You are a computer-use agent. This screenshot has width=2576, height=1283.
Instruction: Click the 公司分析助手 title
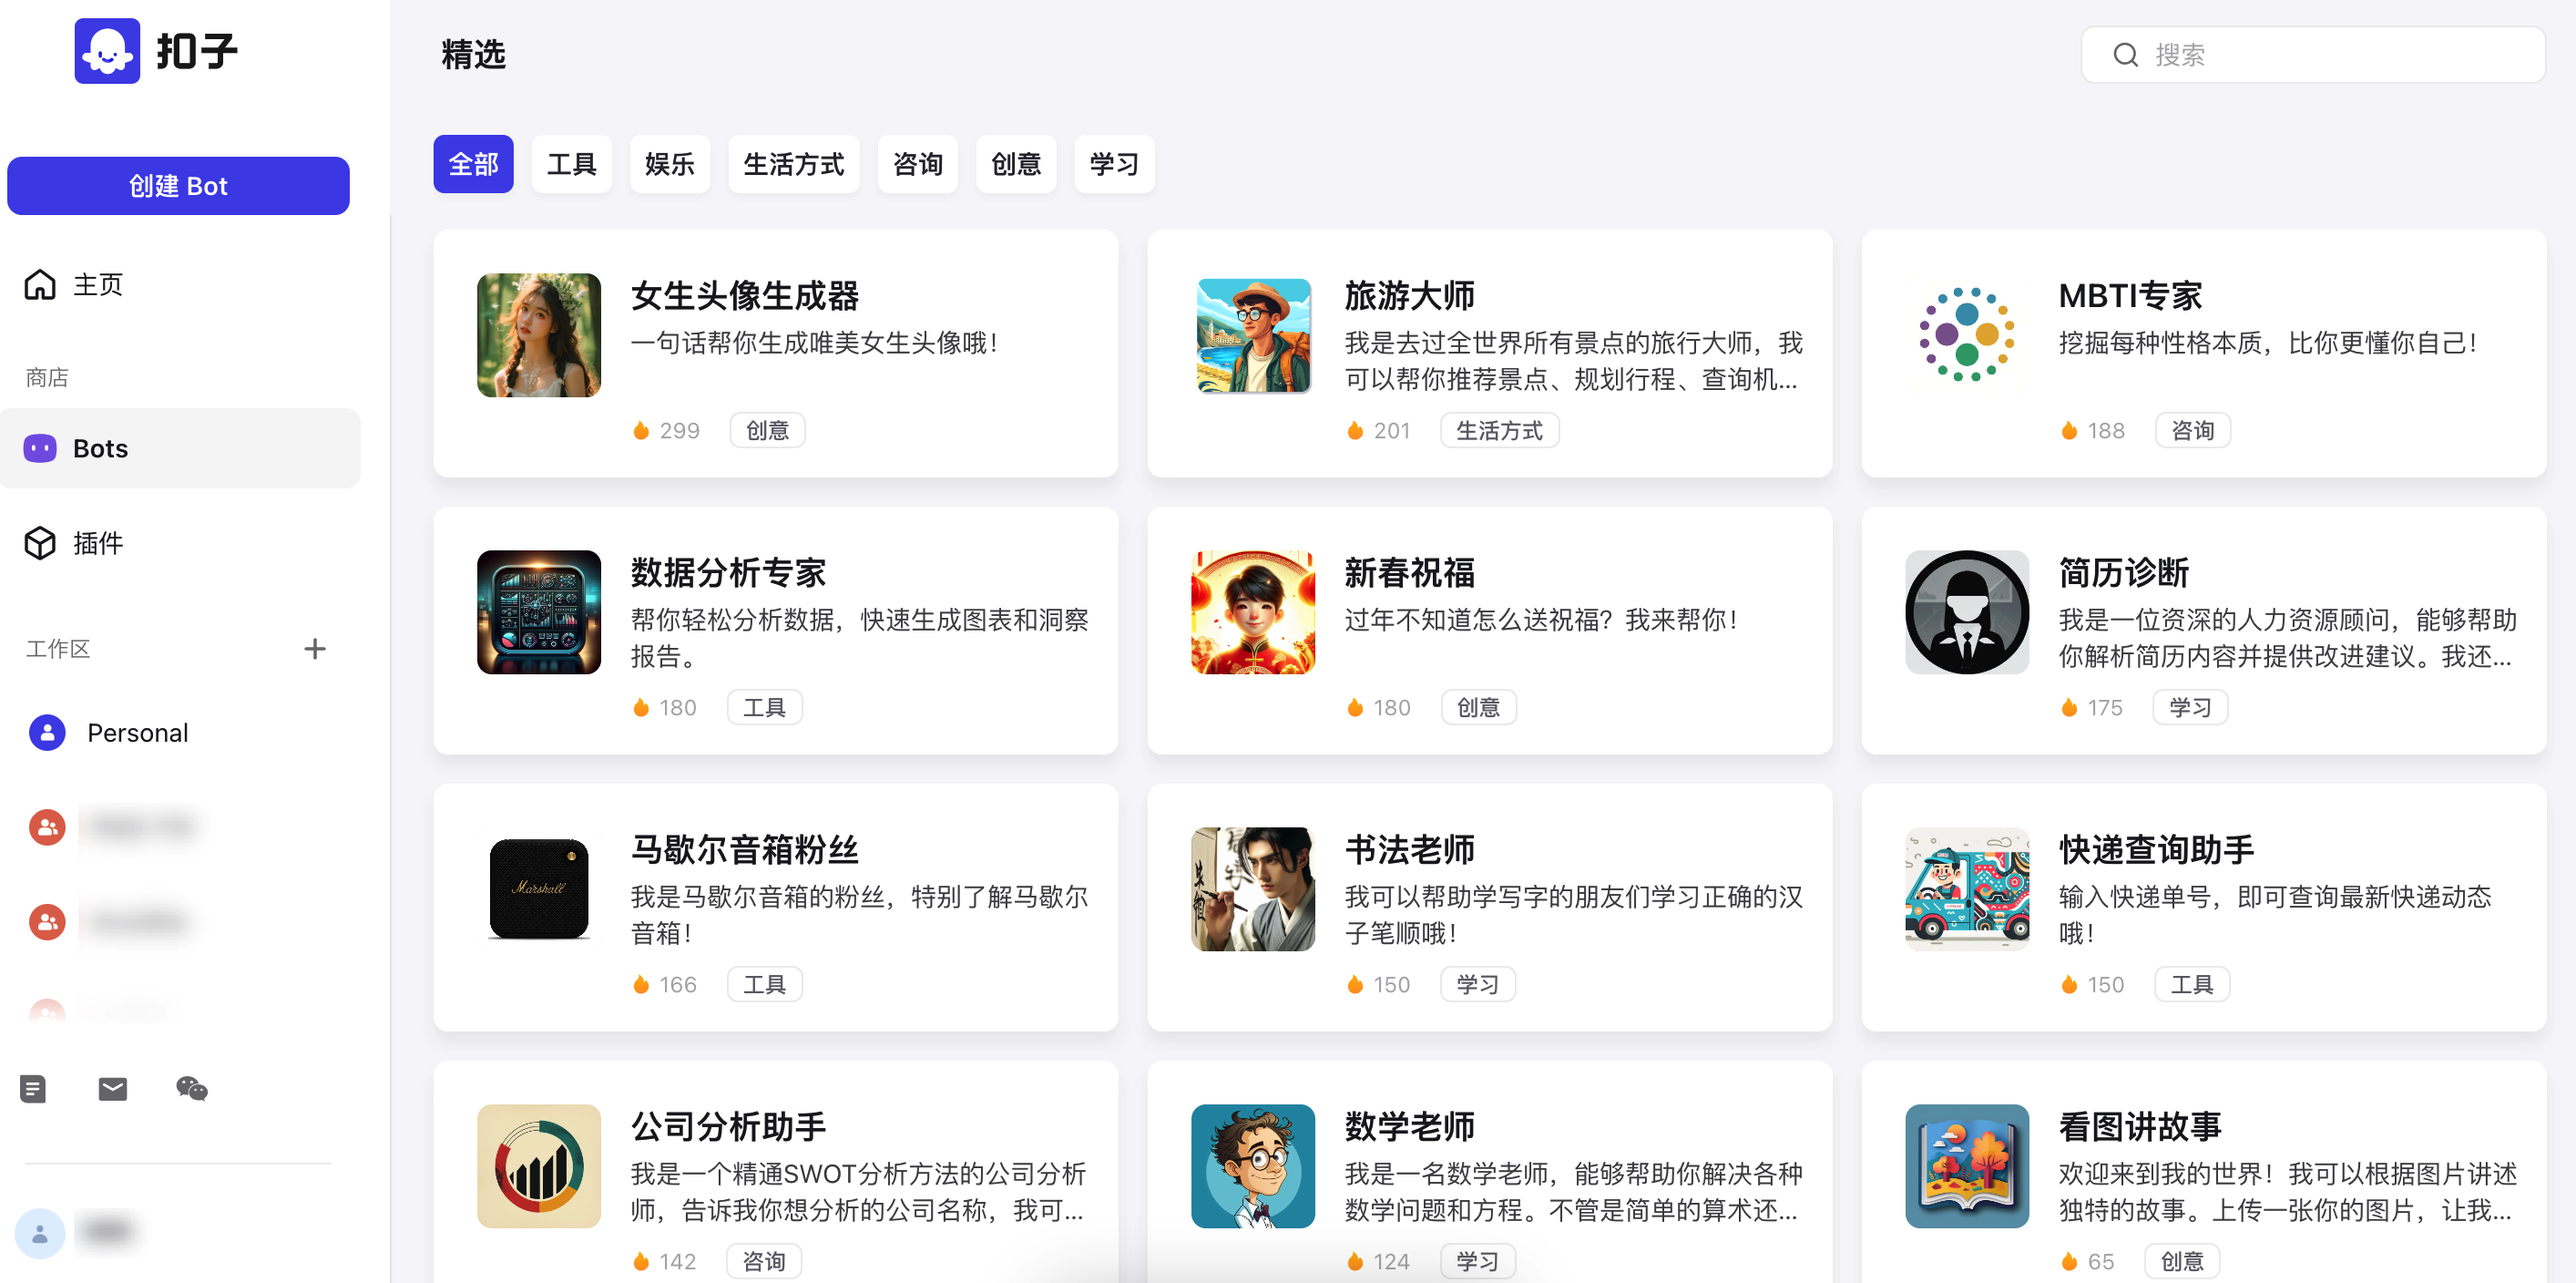tap(728, 1127)
